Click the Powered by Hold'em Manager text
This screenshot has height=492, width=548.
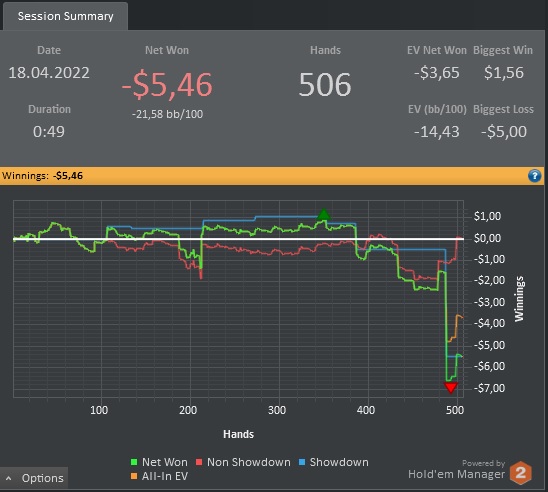[457, 470]
